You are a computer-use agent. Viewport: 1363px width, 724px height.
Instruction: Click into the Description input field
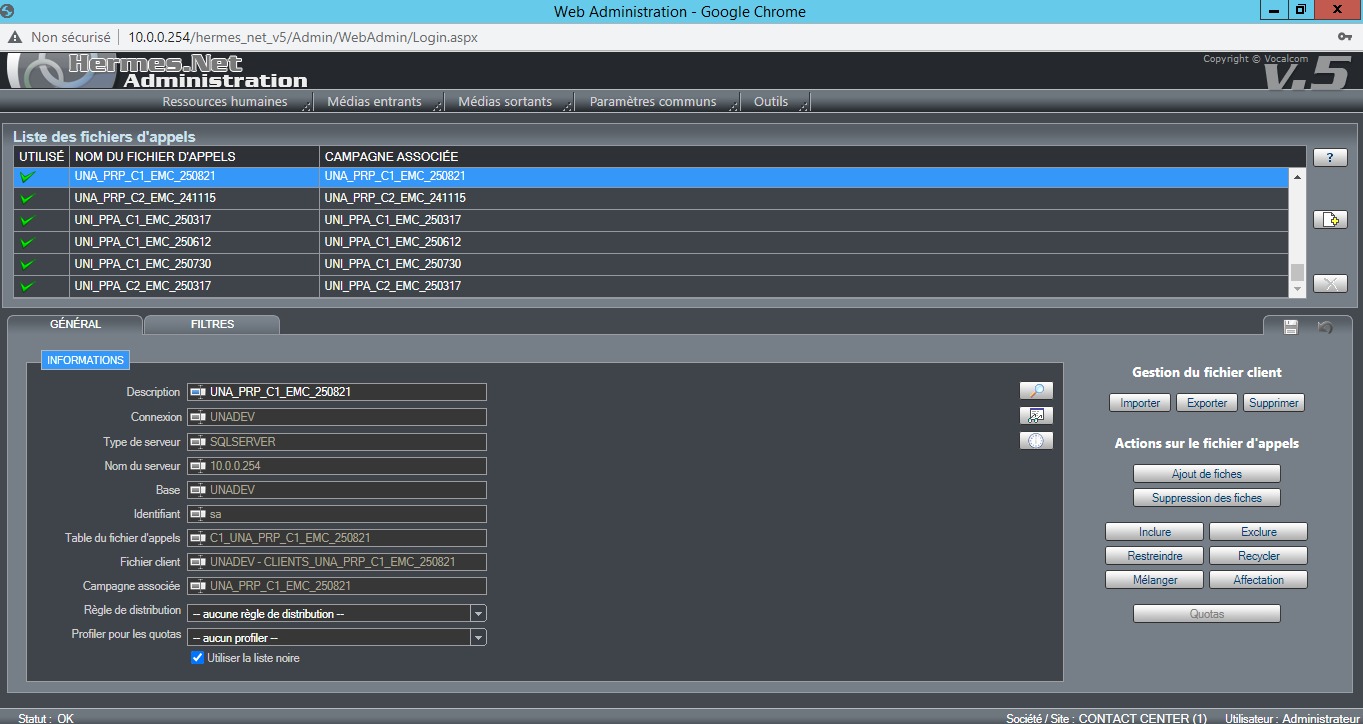pyautogui.click(x=346, y=392)
